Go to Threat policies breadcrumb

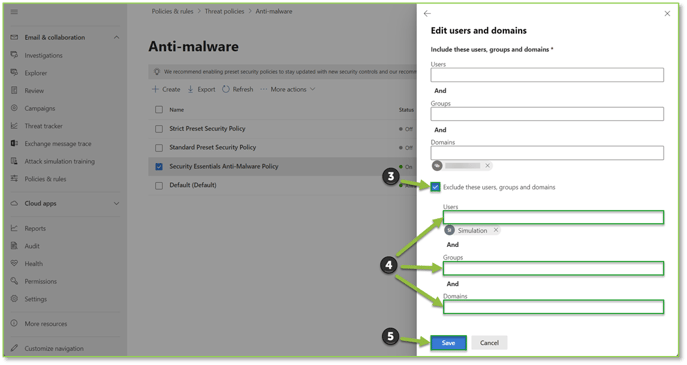(224, 11)
